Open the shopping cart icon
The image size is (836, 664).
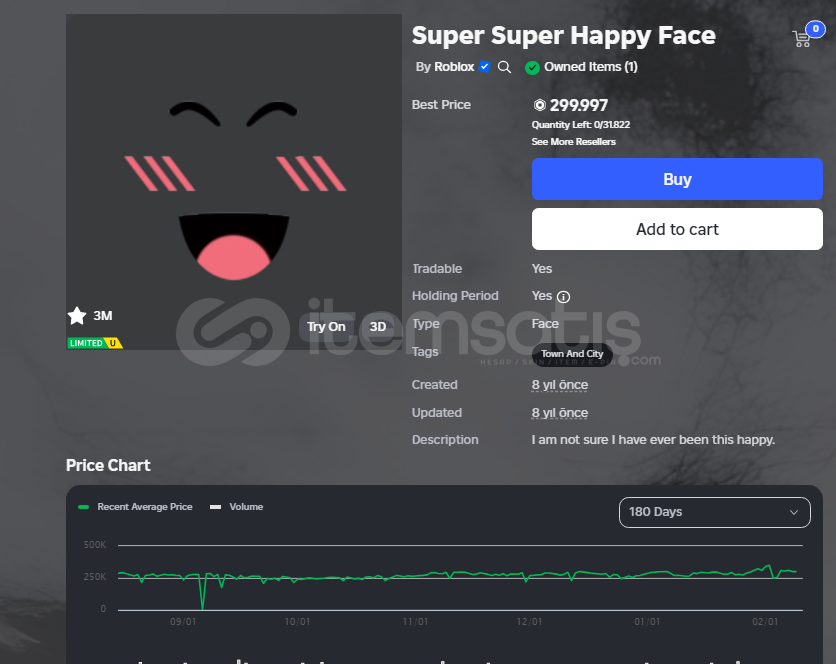pos(802,39)
